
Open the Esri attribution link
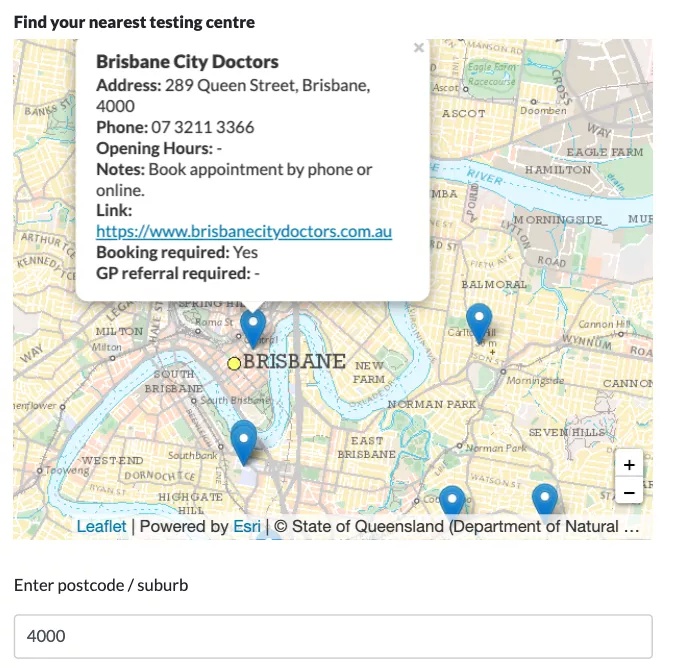tap(247, 526)
